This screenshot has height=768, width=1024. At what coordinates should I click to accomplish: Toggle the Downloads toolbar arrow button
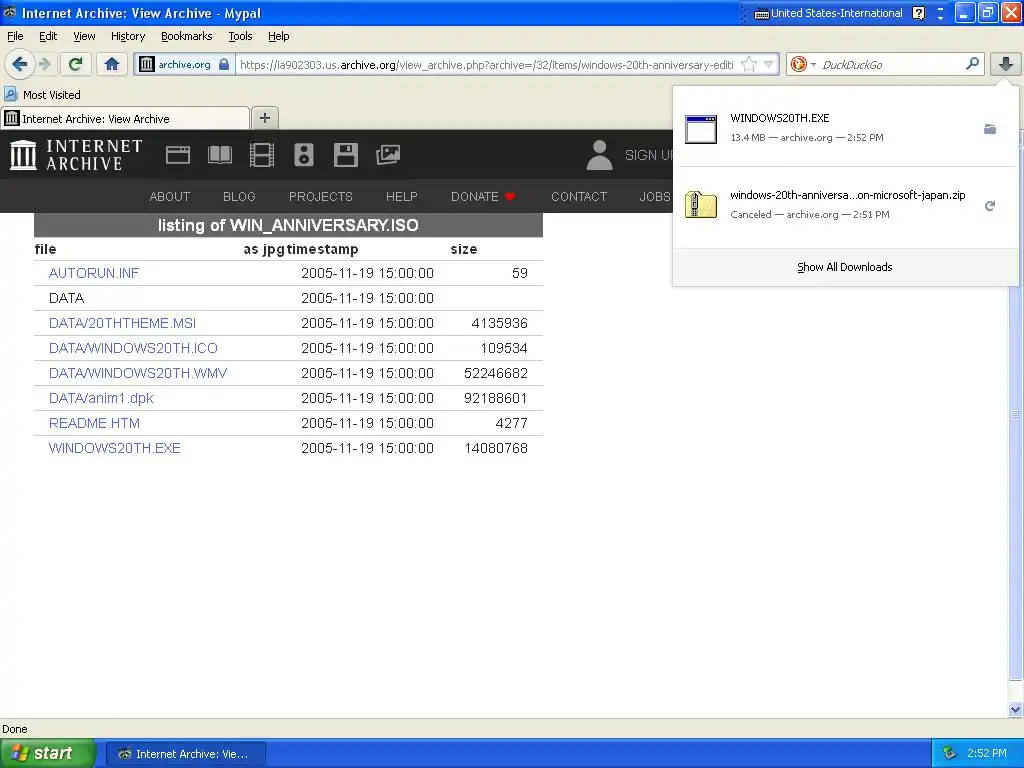click(x=1006, y=64)
